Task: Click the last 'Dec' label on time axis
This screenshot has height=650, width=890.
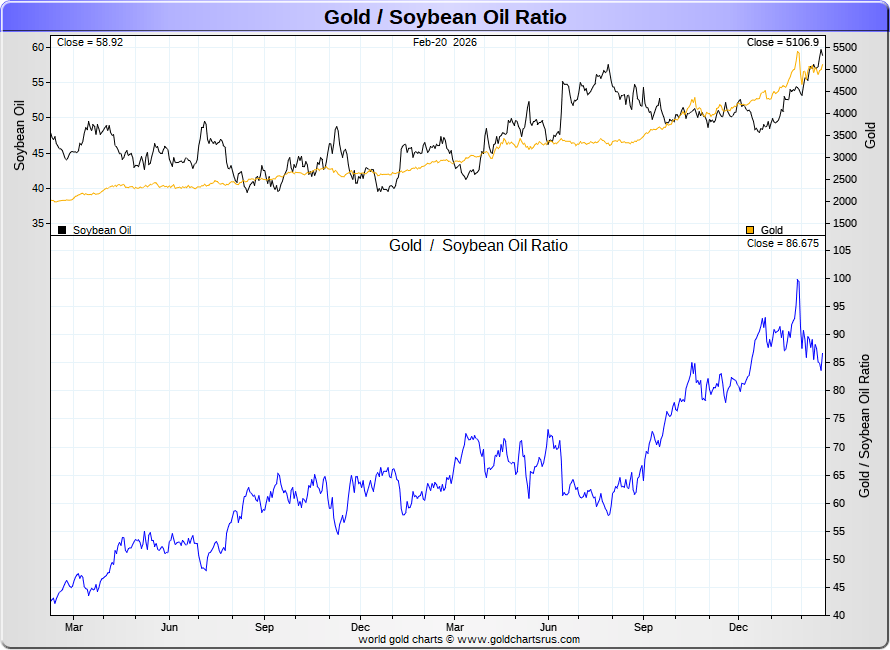Action: click(x=738, y=627)
